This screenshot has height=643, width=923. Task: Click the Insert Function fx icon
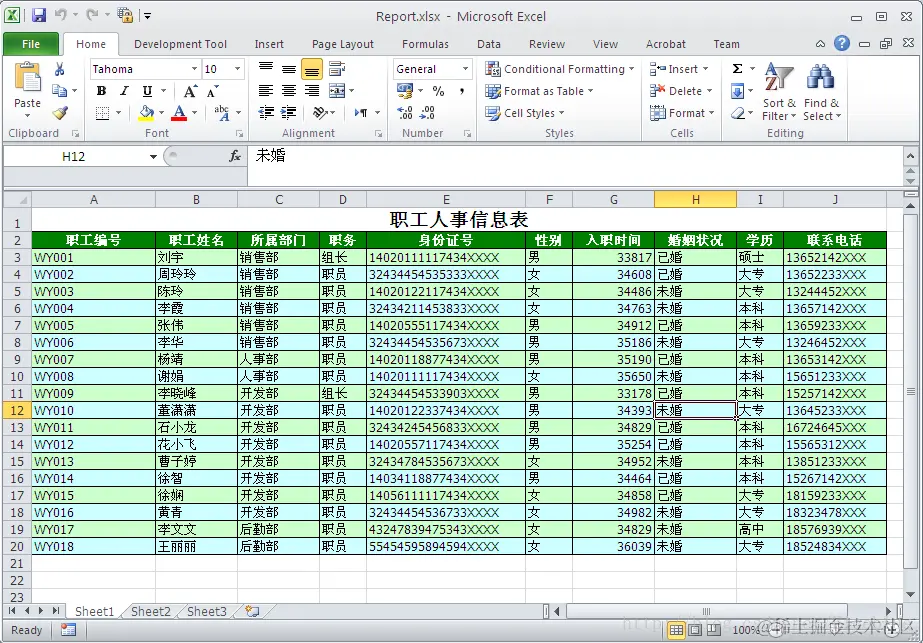point(235,156)
